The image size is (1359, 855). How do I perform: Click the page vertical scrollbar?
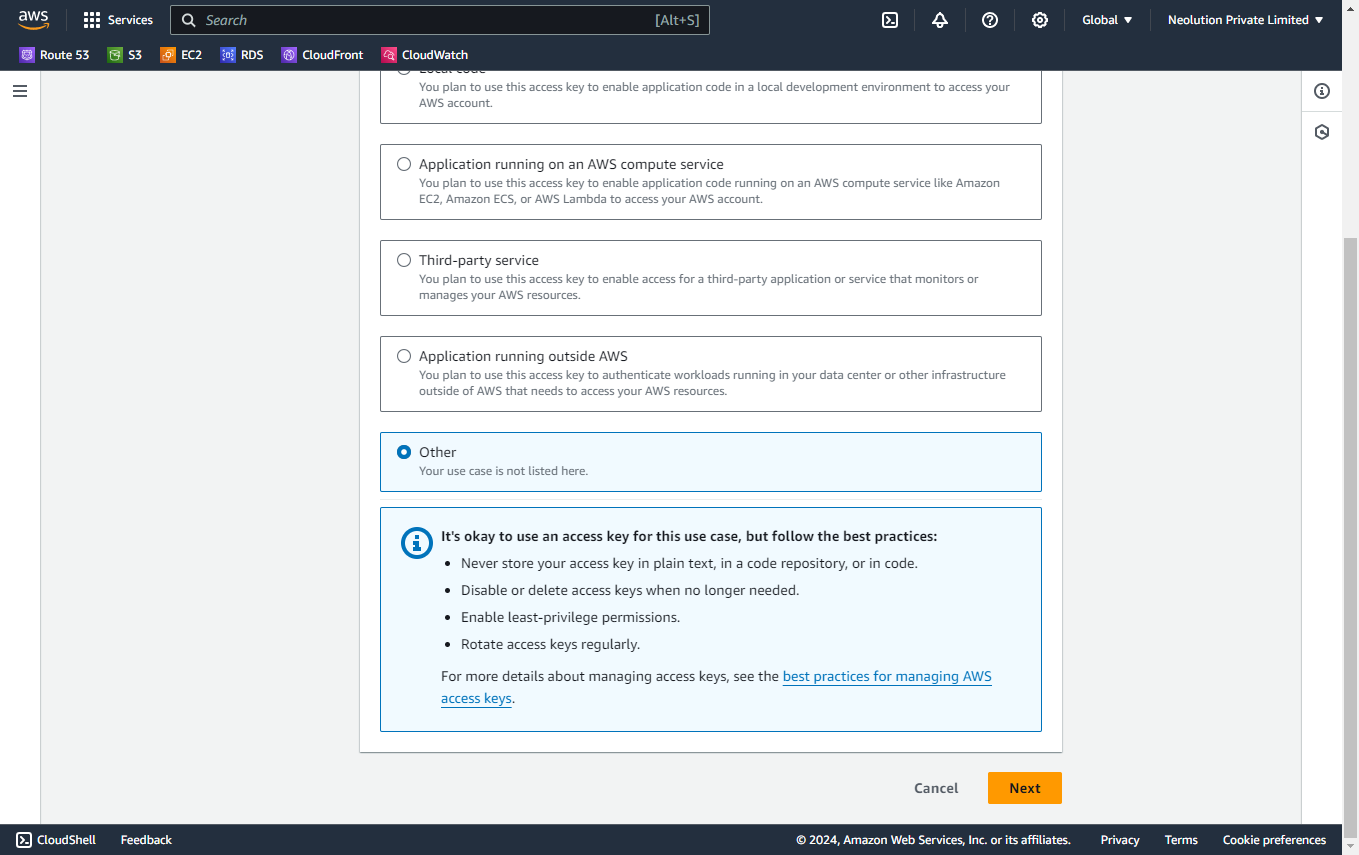1350,500
